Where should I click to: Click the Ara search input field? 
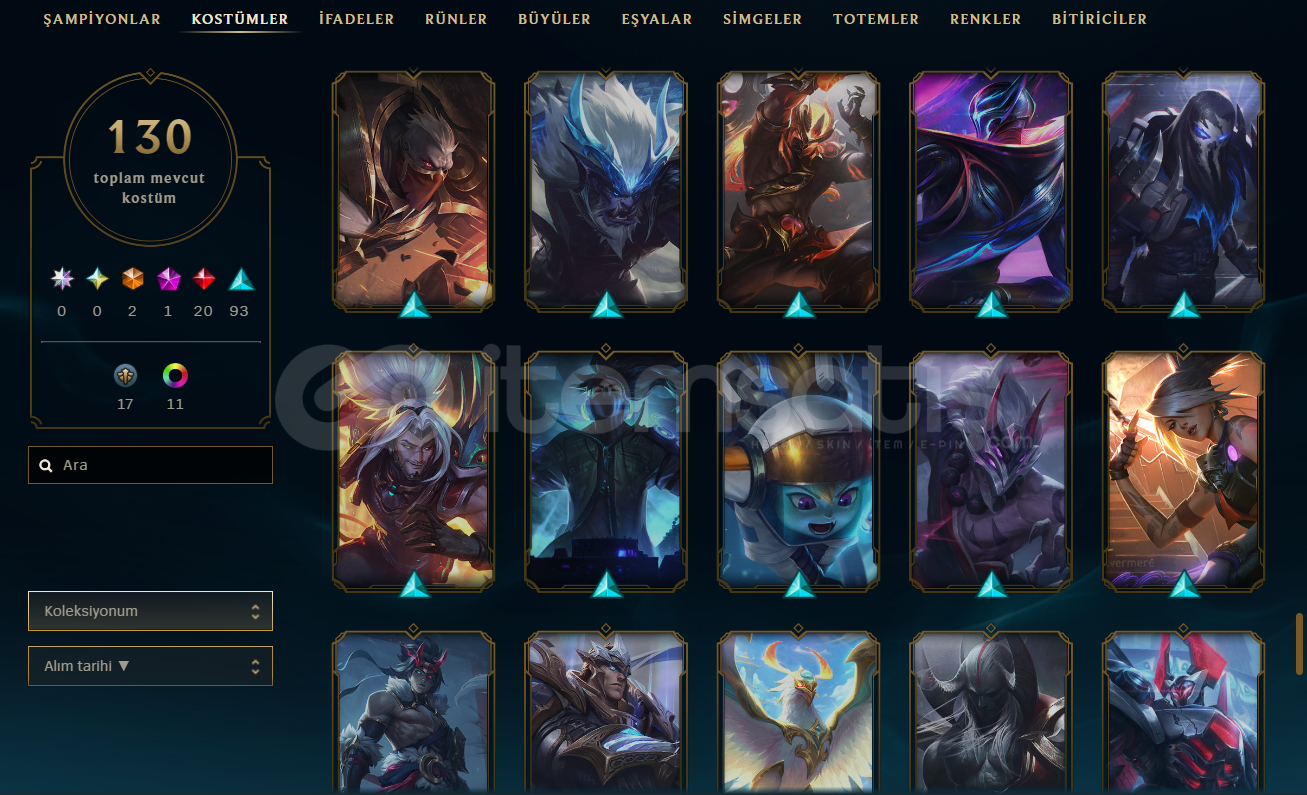coord(150,465)
